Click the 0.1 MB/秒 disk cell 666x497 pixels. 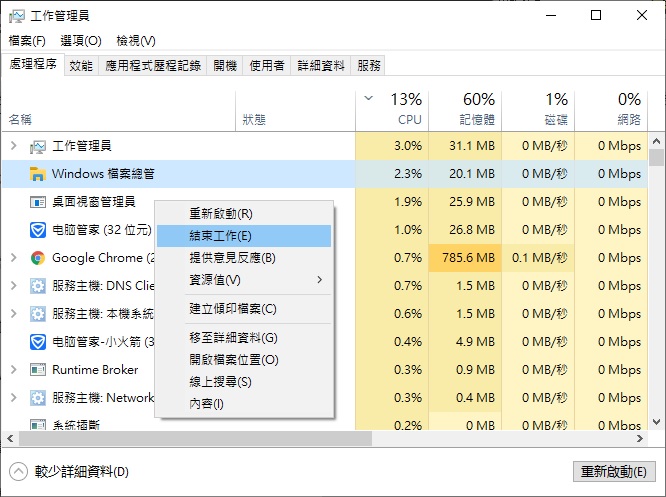tap(538, 258)
